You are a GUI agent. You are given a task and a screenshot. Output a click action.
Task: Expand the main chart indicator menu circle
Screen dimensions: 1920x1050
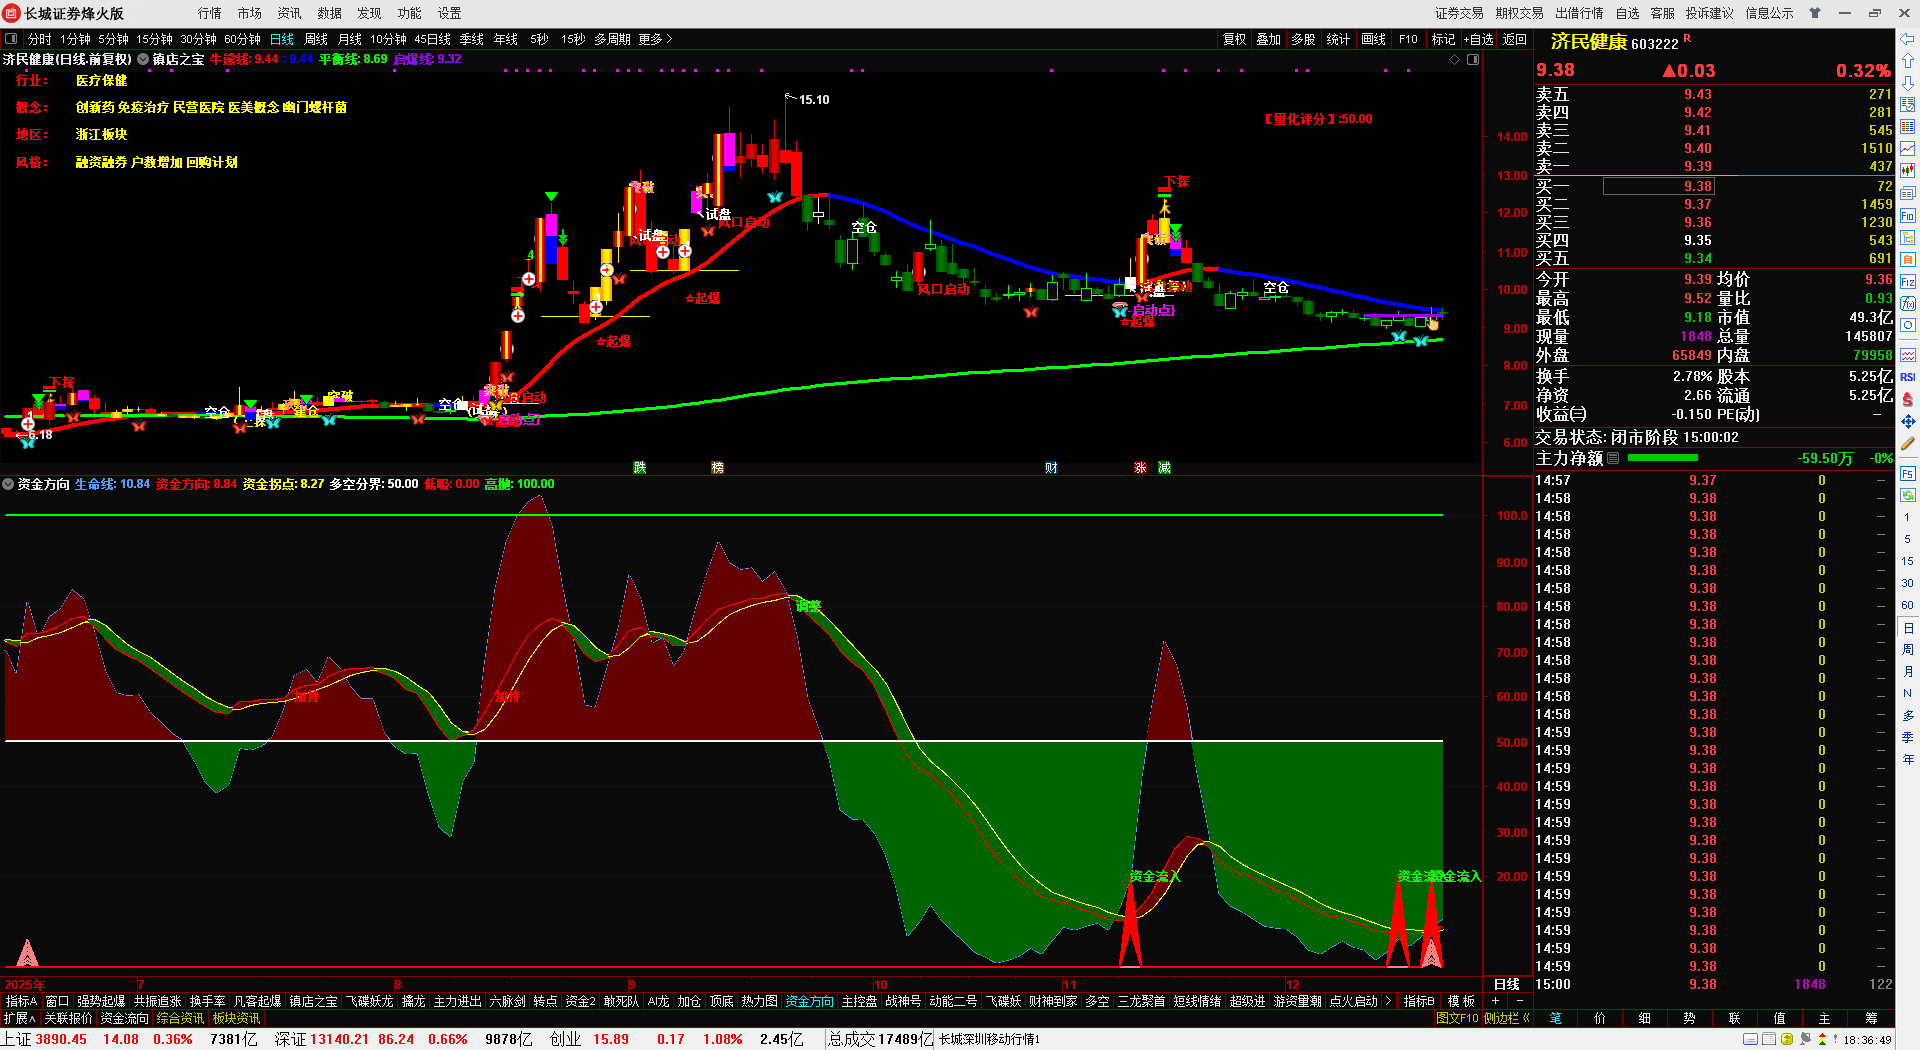pos(143,59)
